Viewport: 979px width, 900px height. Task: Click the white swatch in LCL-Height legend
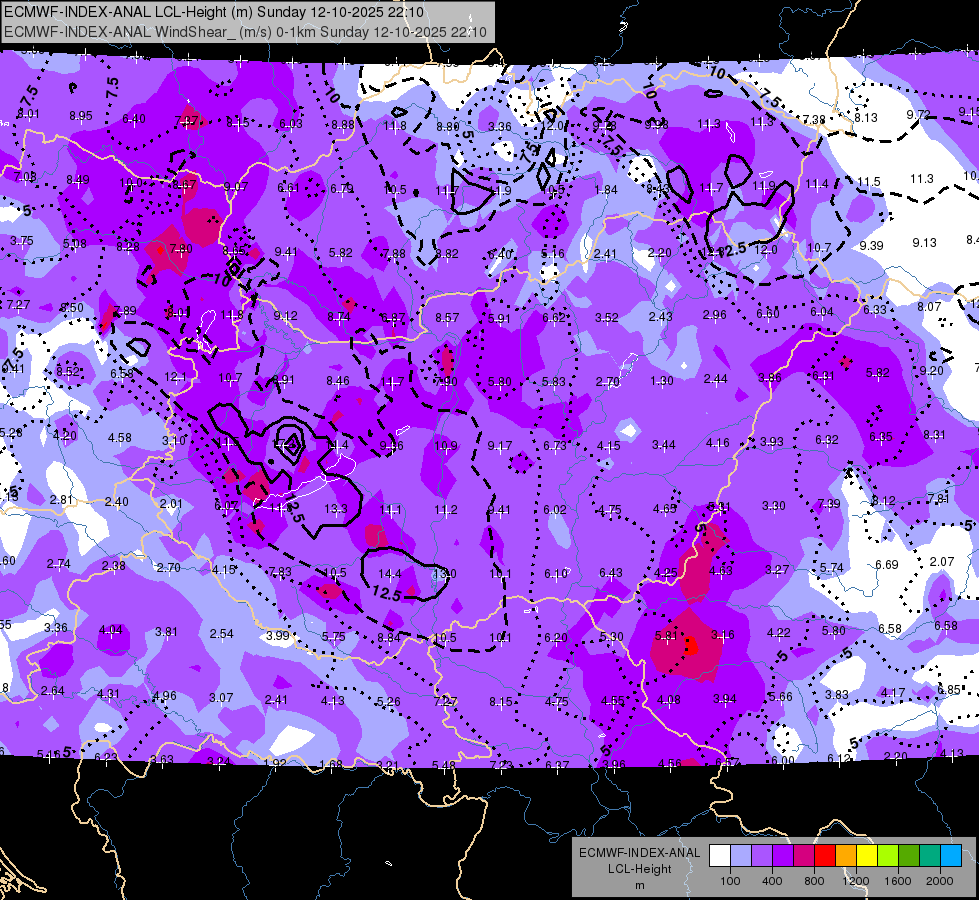(720, 855)
